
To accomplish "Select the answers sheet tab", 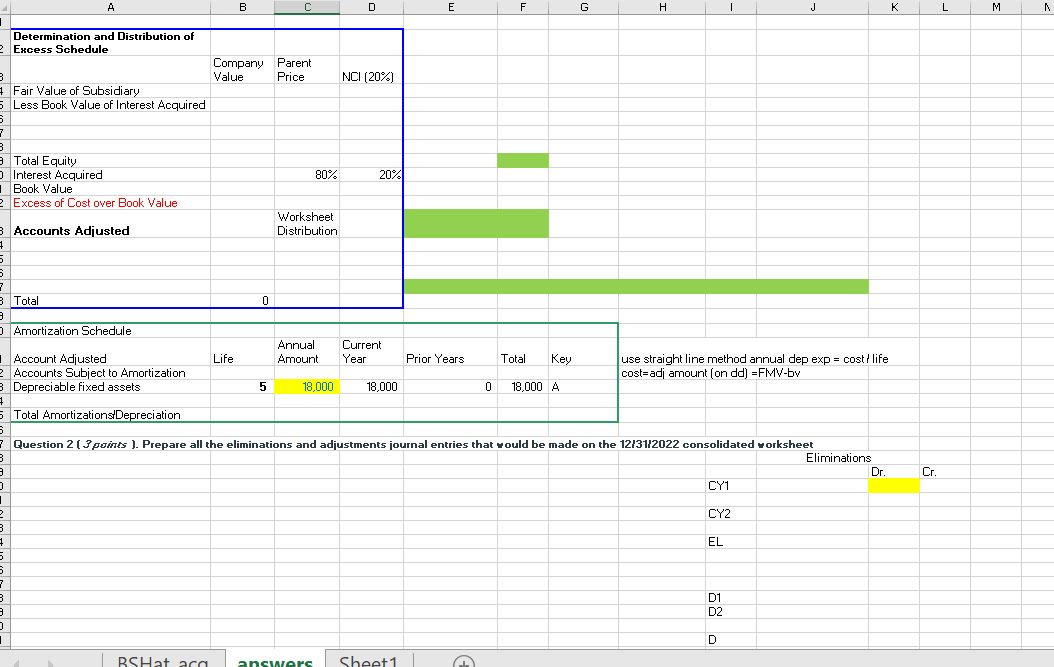I will coord(275,660).
